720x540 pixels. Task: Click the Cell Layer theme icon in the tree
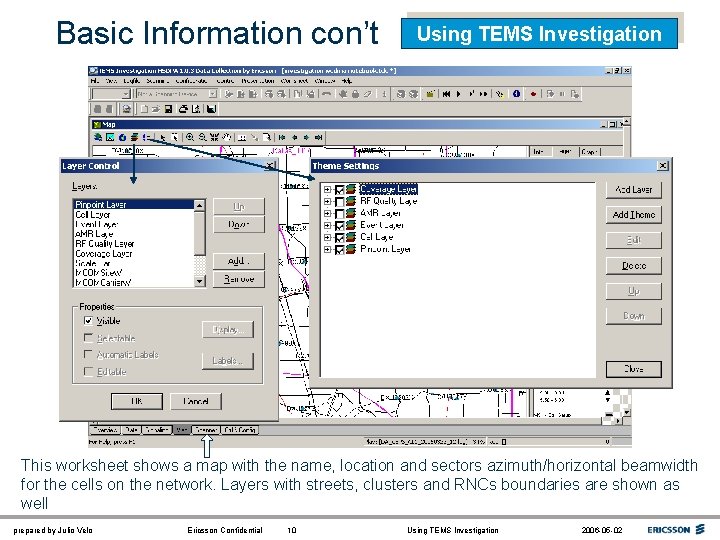tap(351, 237)
